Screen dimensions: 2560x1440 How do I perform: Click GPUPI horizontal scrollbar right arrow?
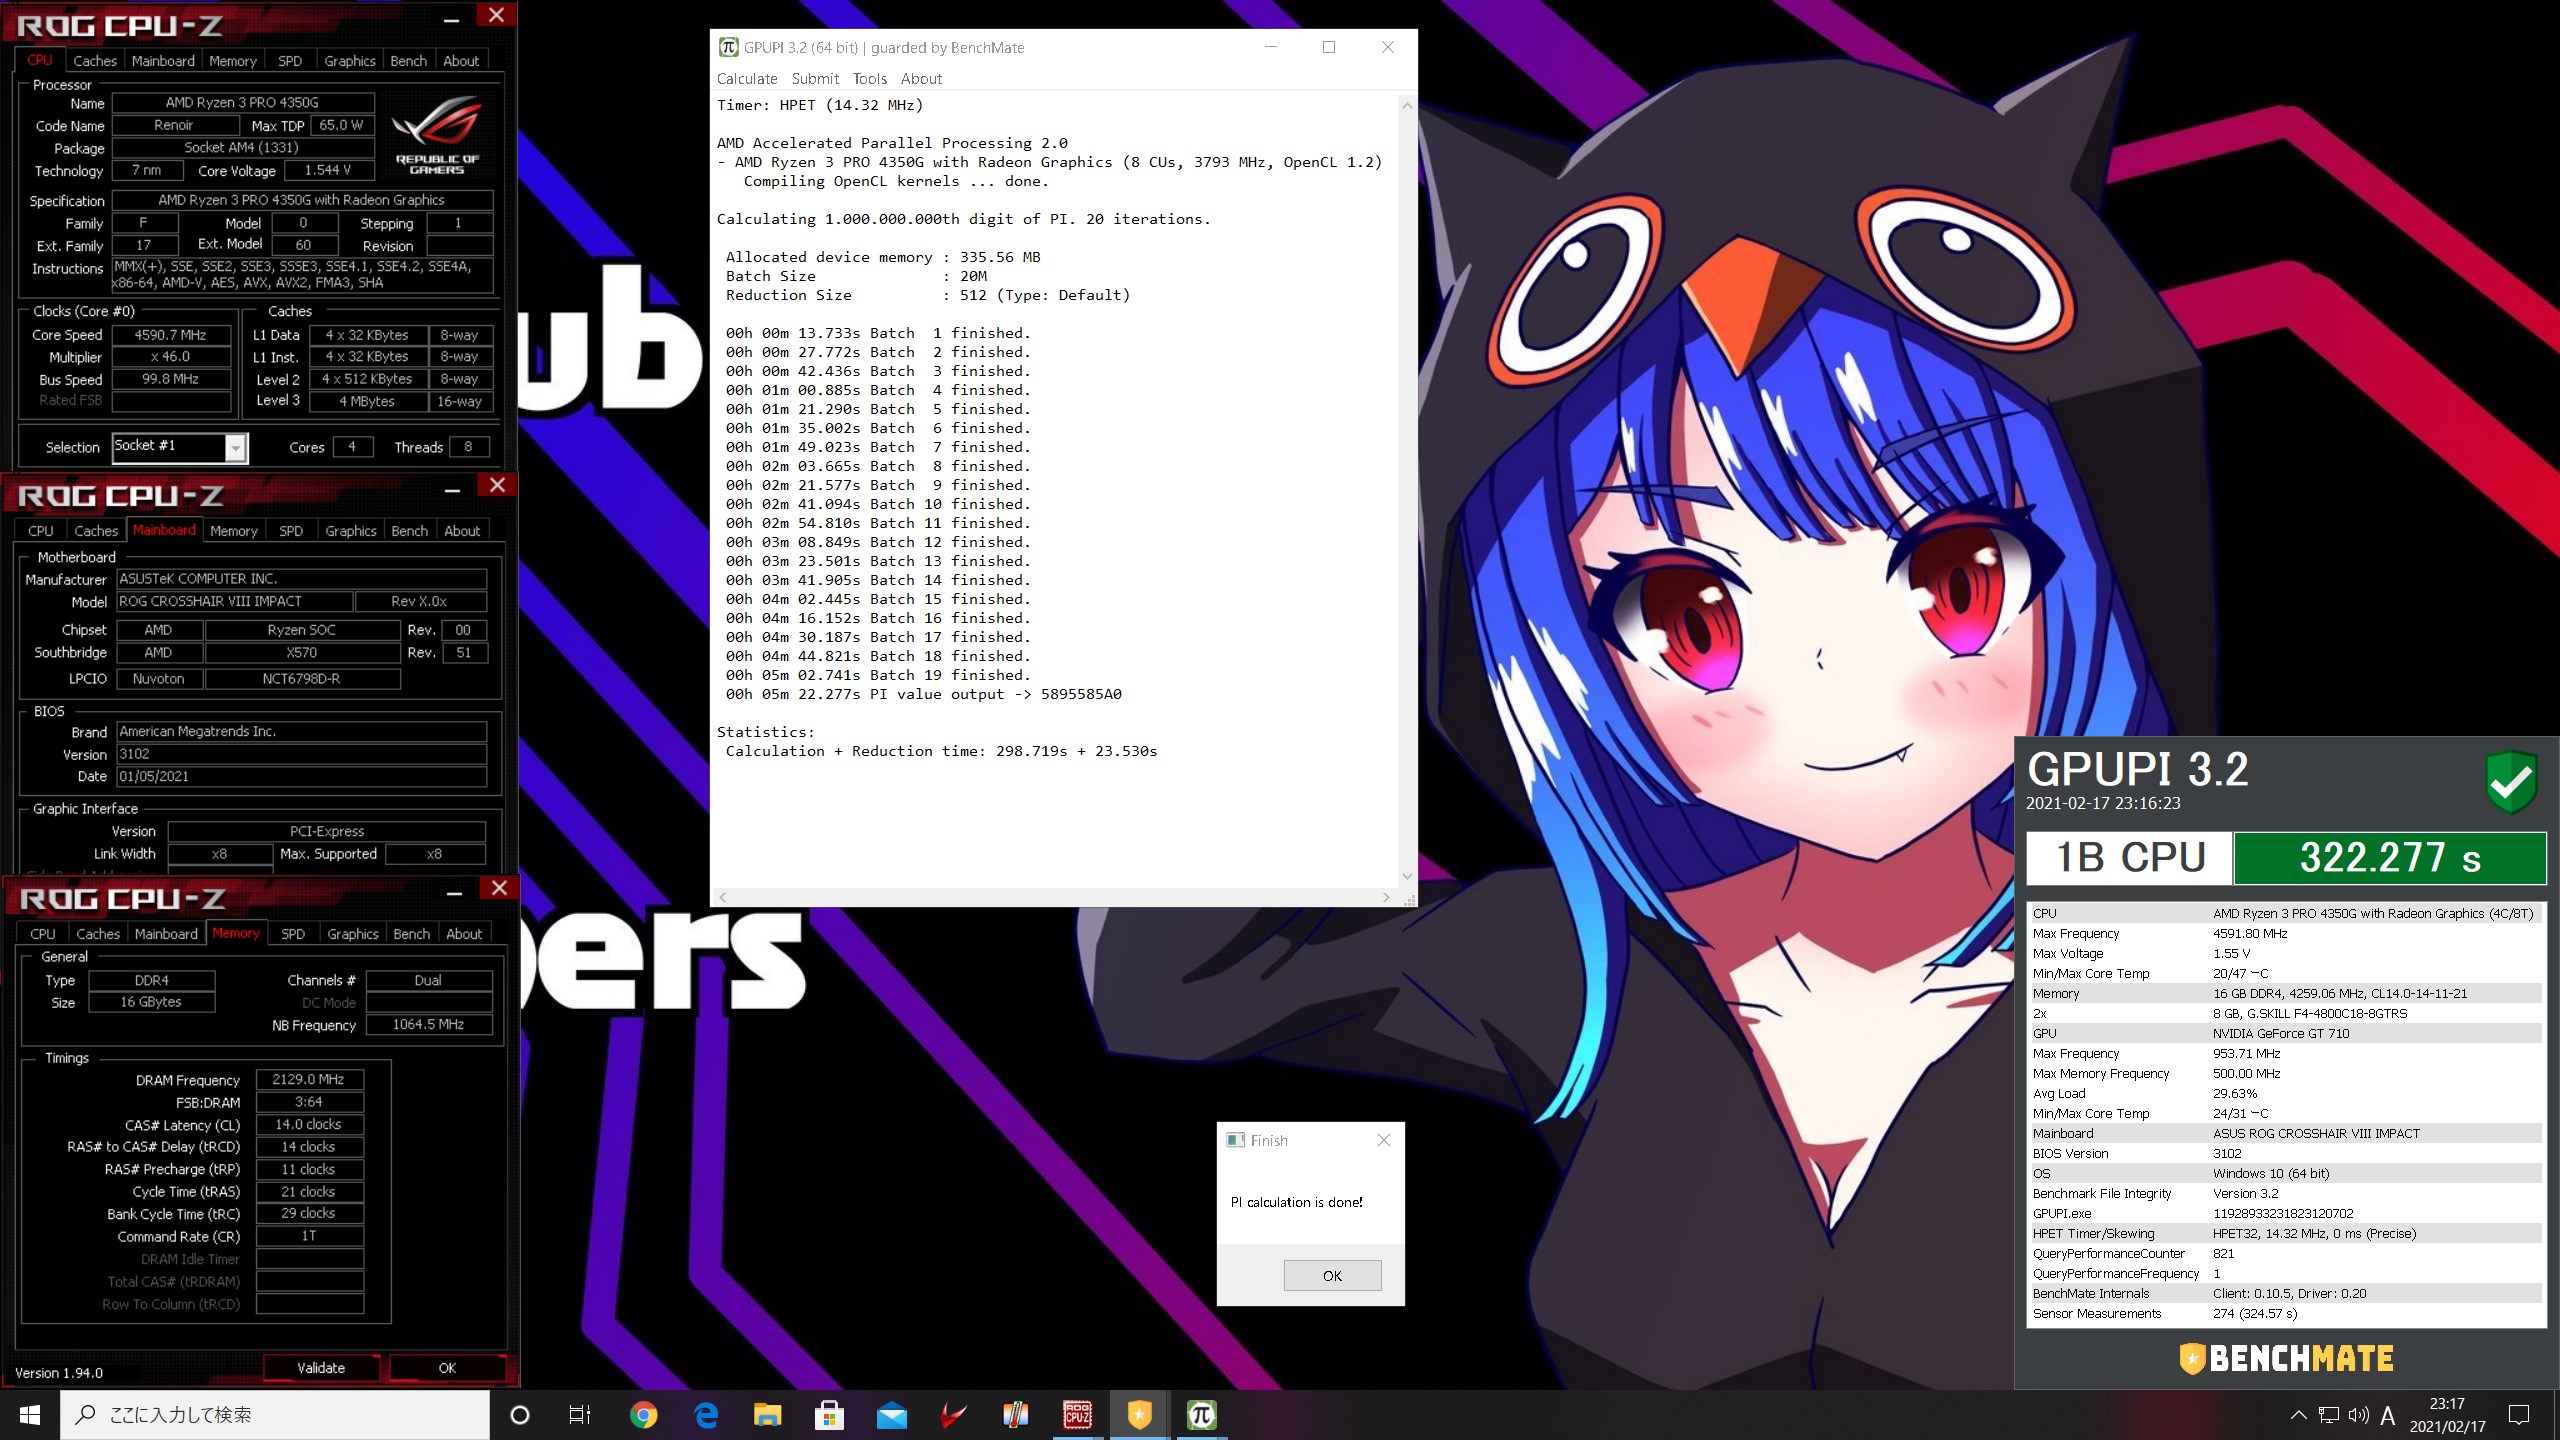click(x=1386, y=897)
